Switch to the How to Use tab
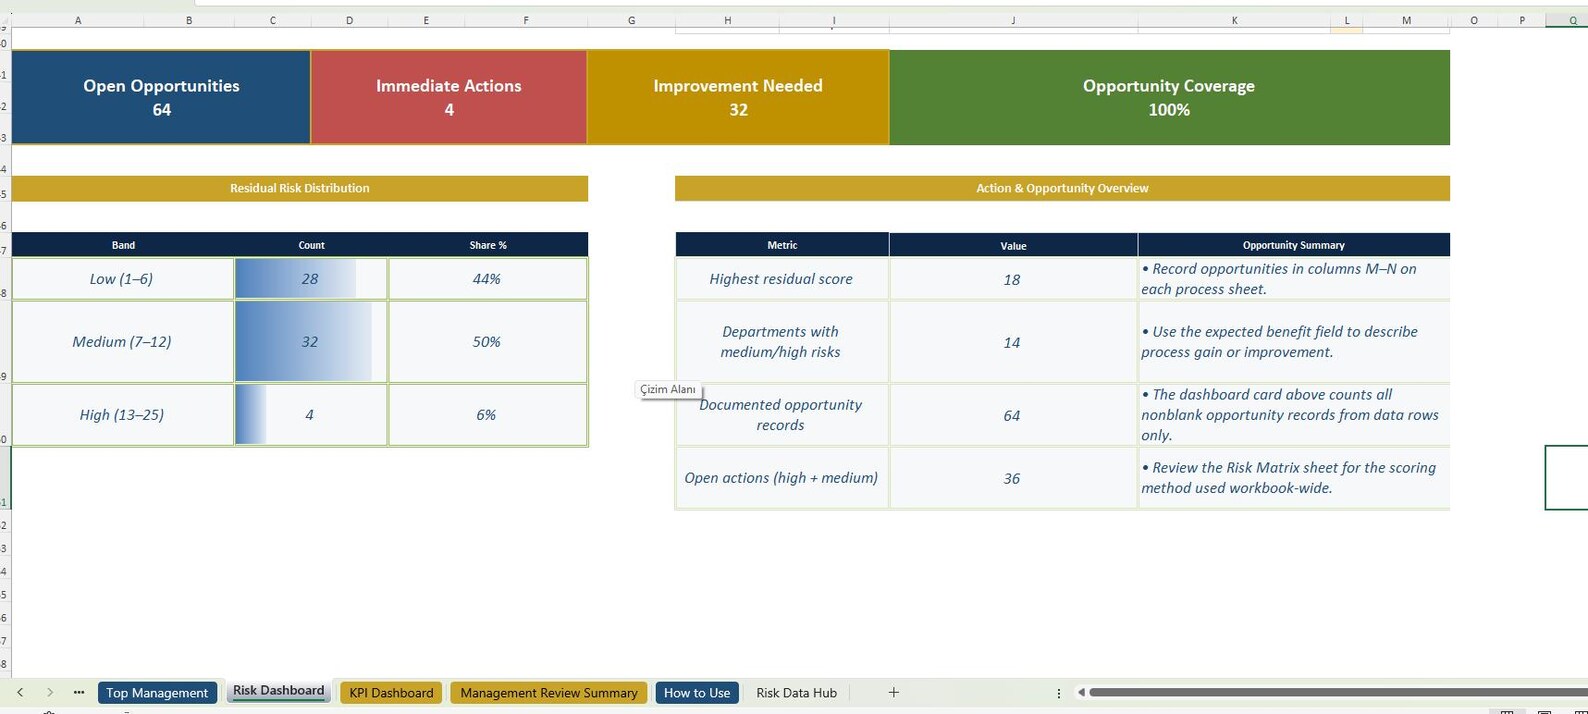1588x714 pixels. click(697, 692)
